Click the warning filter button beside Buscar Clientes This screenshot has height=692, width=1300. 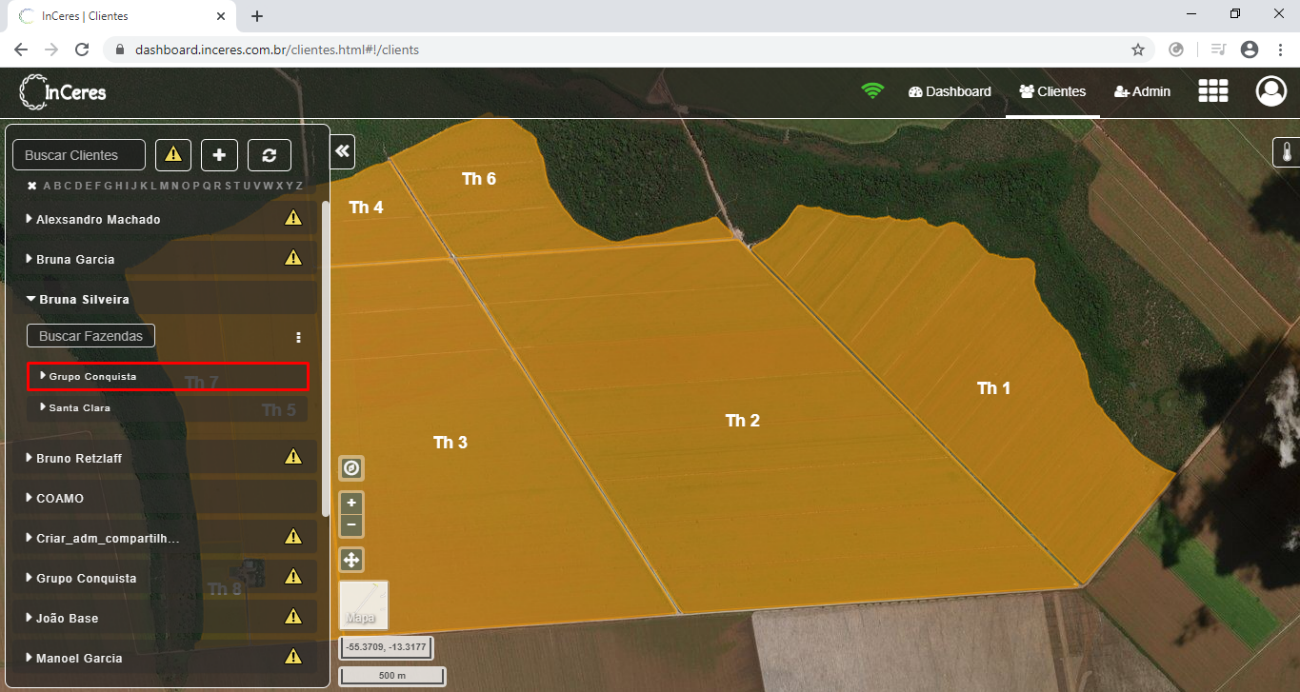173,155
